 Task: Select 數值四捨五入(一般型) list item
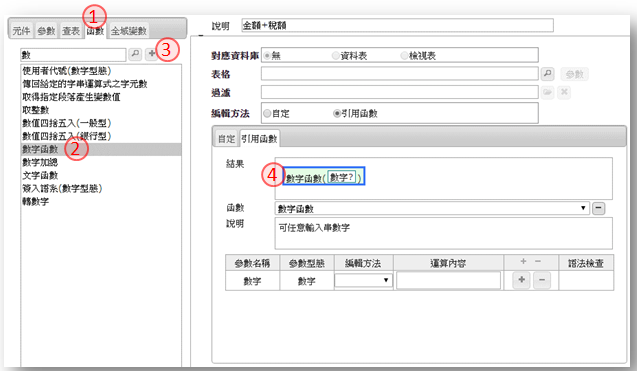[101, 123]
